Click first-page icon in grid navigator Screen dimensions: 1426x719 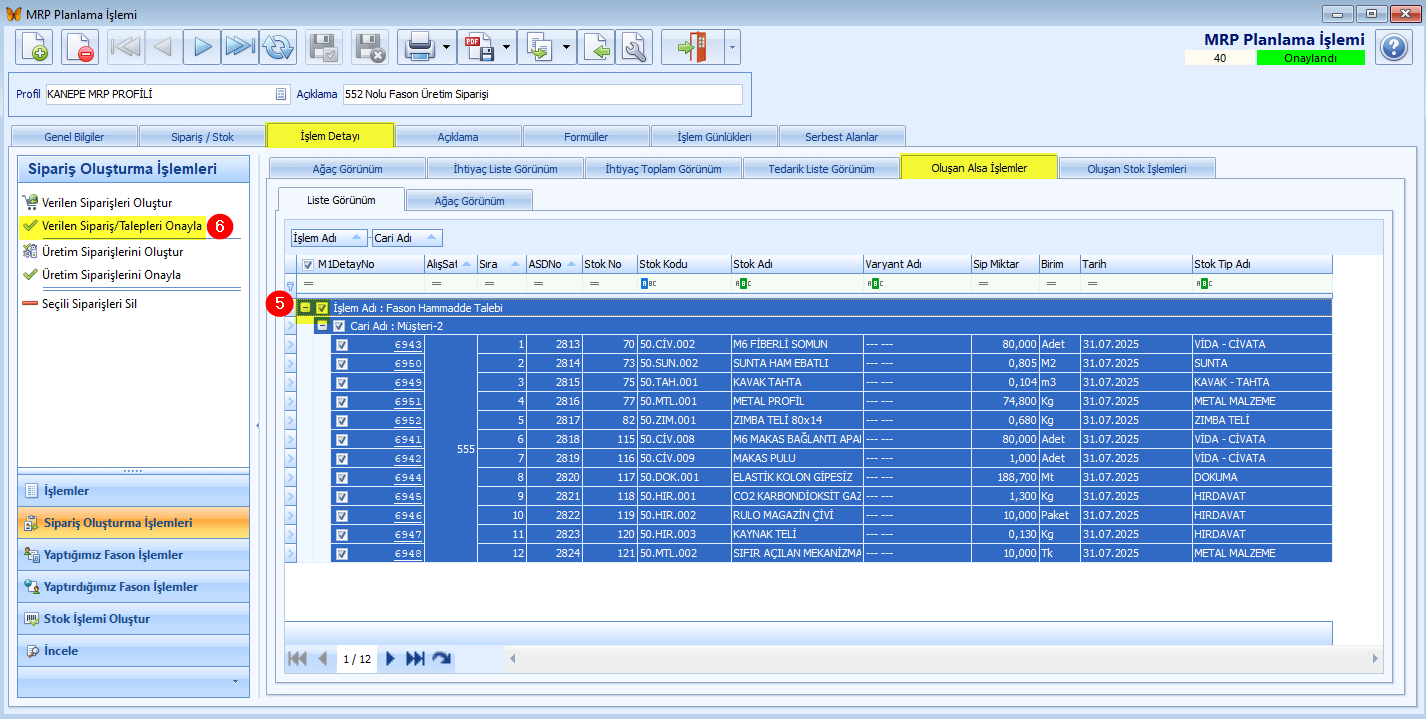click(x=297, y=658)
